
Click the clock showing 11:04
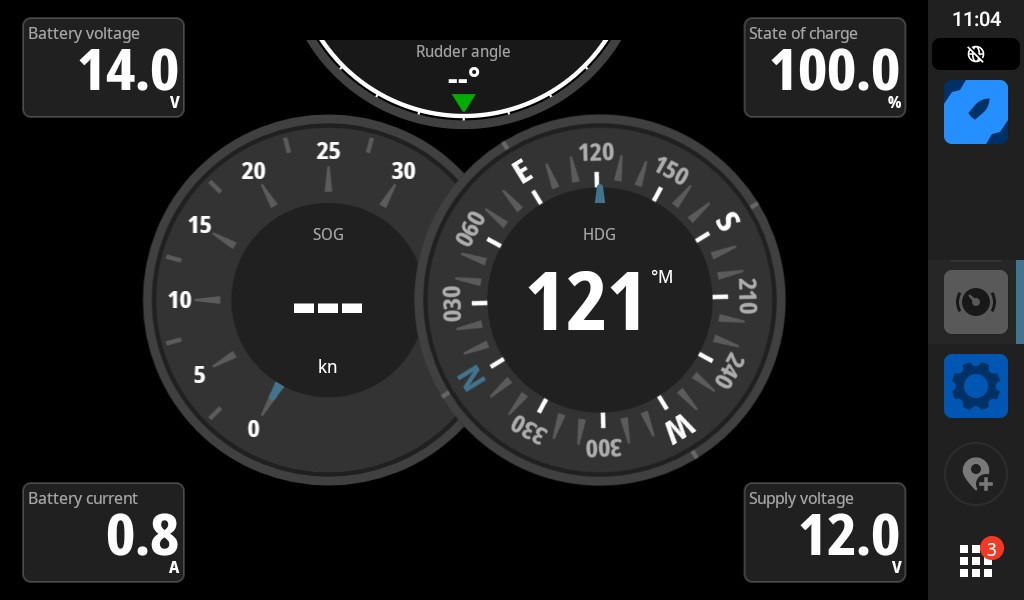pyautogui.click(x=975, y=19)
